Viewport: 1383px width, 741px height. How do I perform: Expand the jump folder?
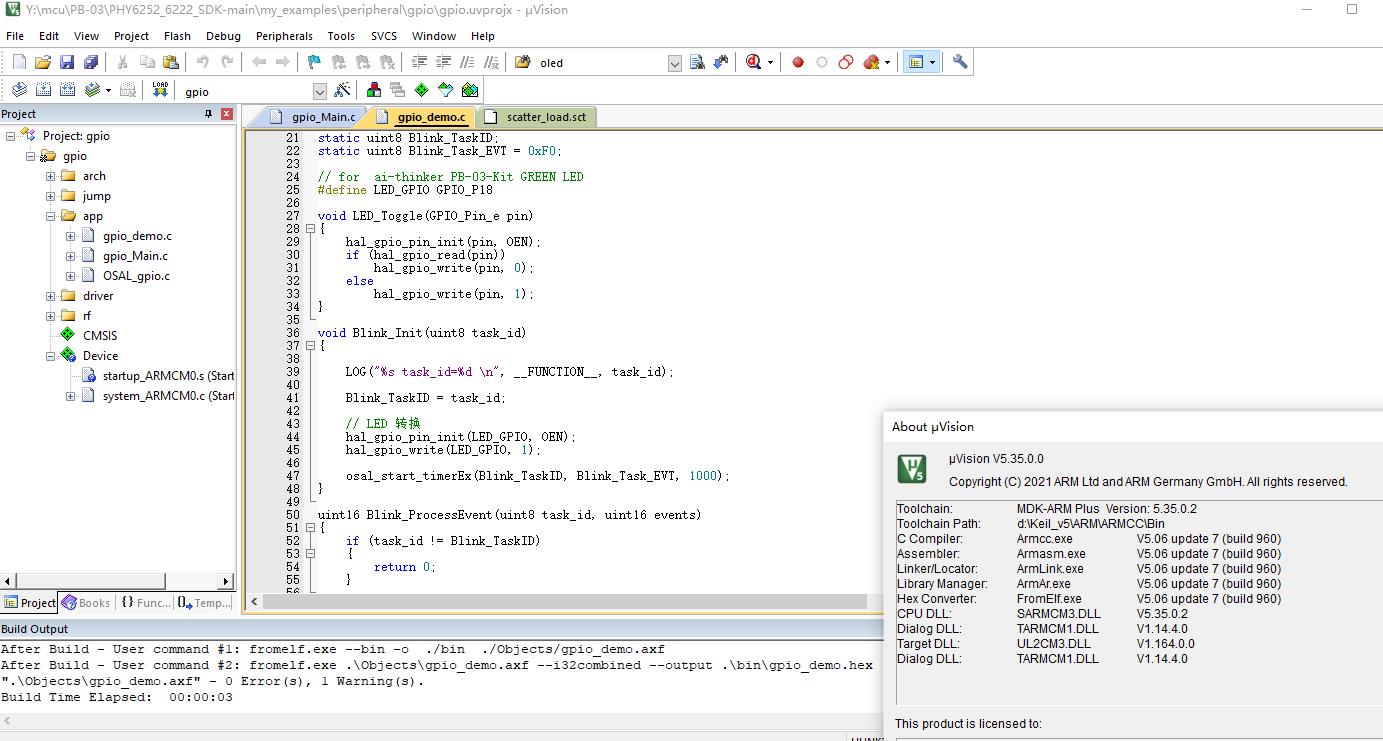tap(50, 196)
